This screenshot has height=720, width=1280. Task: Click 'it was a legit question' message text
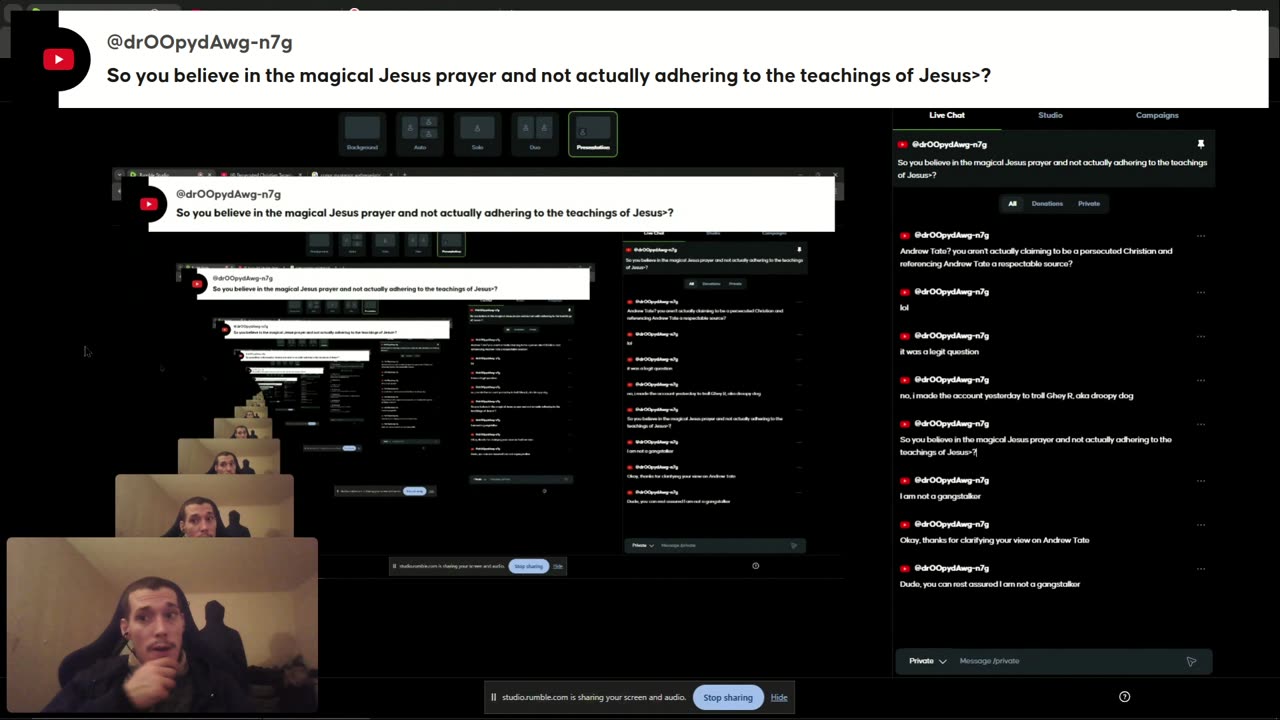pyautogui.click(x=939, y=352)
